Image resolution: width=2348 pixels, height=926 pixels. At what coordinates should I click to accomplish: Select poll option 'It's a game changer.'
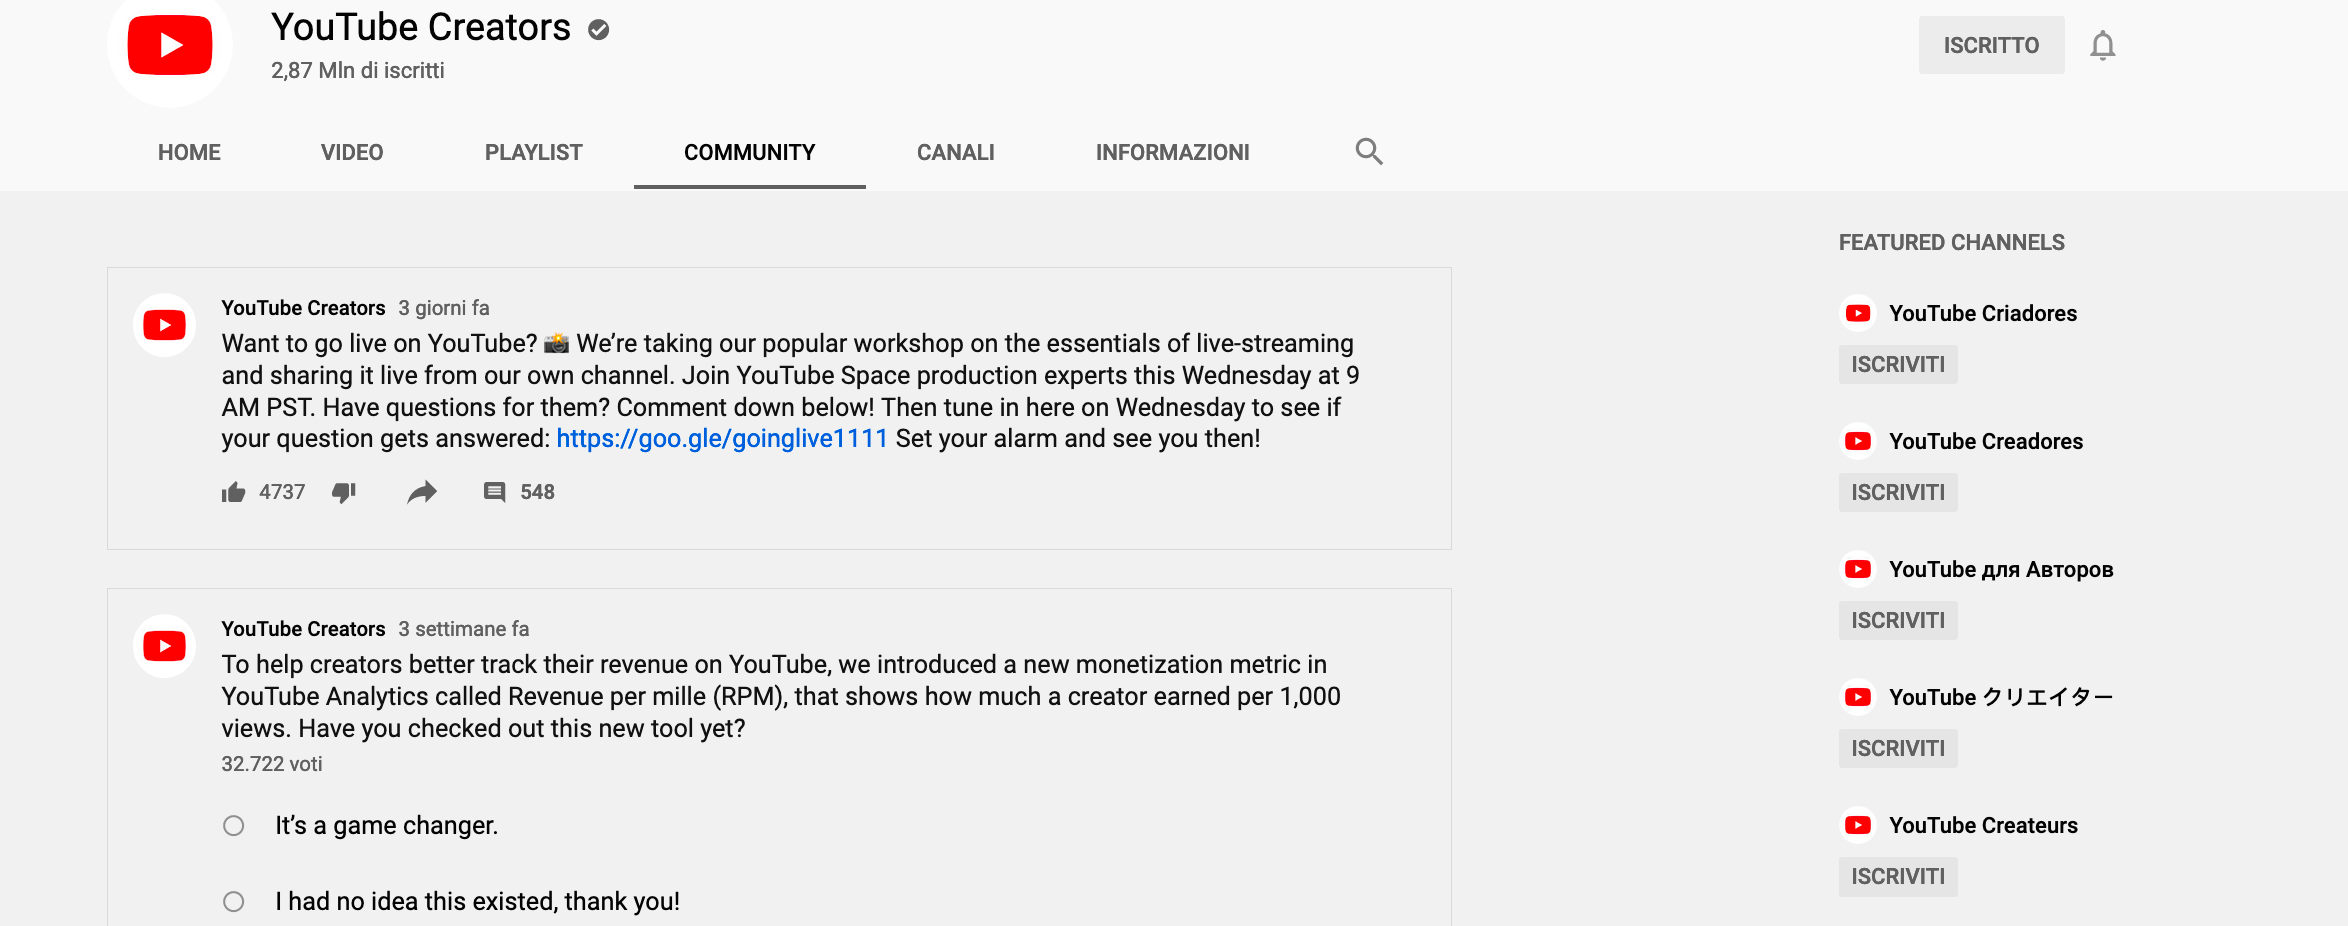pos(234,826)
